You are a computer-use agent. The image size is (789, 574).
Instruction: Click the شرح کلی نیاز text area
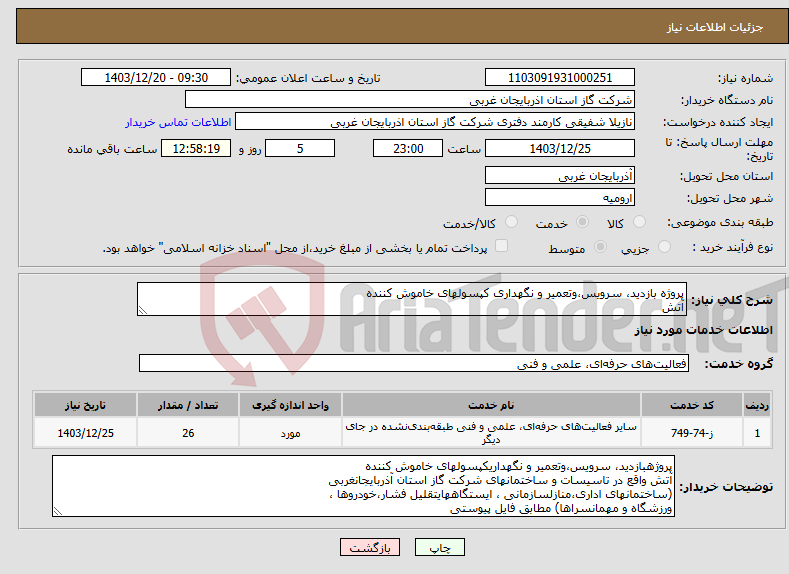coord(412,299)
